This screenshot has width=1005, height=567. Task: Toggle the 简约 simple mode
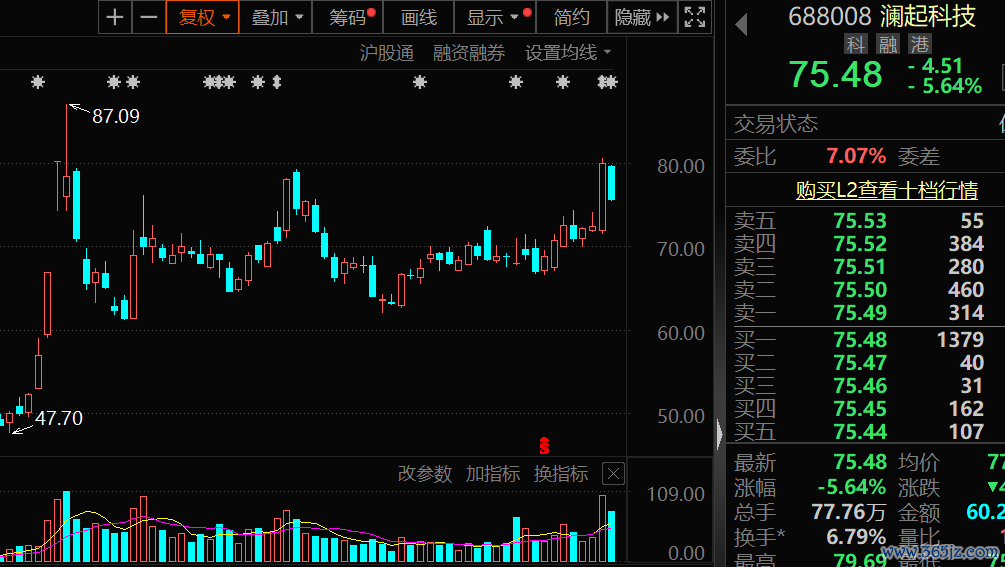(571, 17)
